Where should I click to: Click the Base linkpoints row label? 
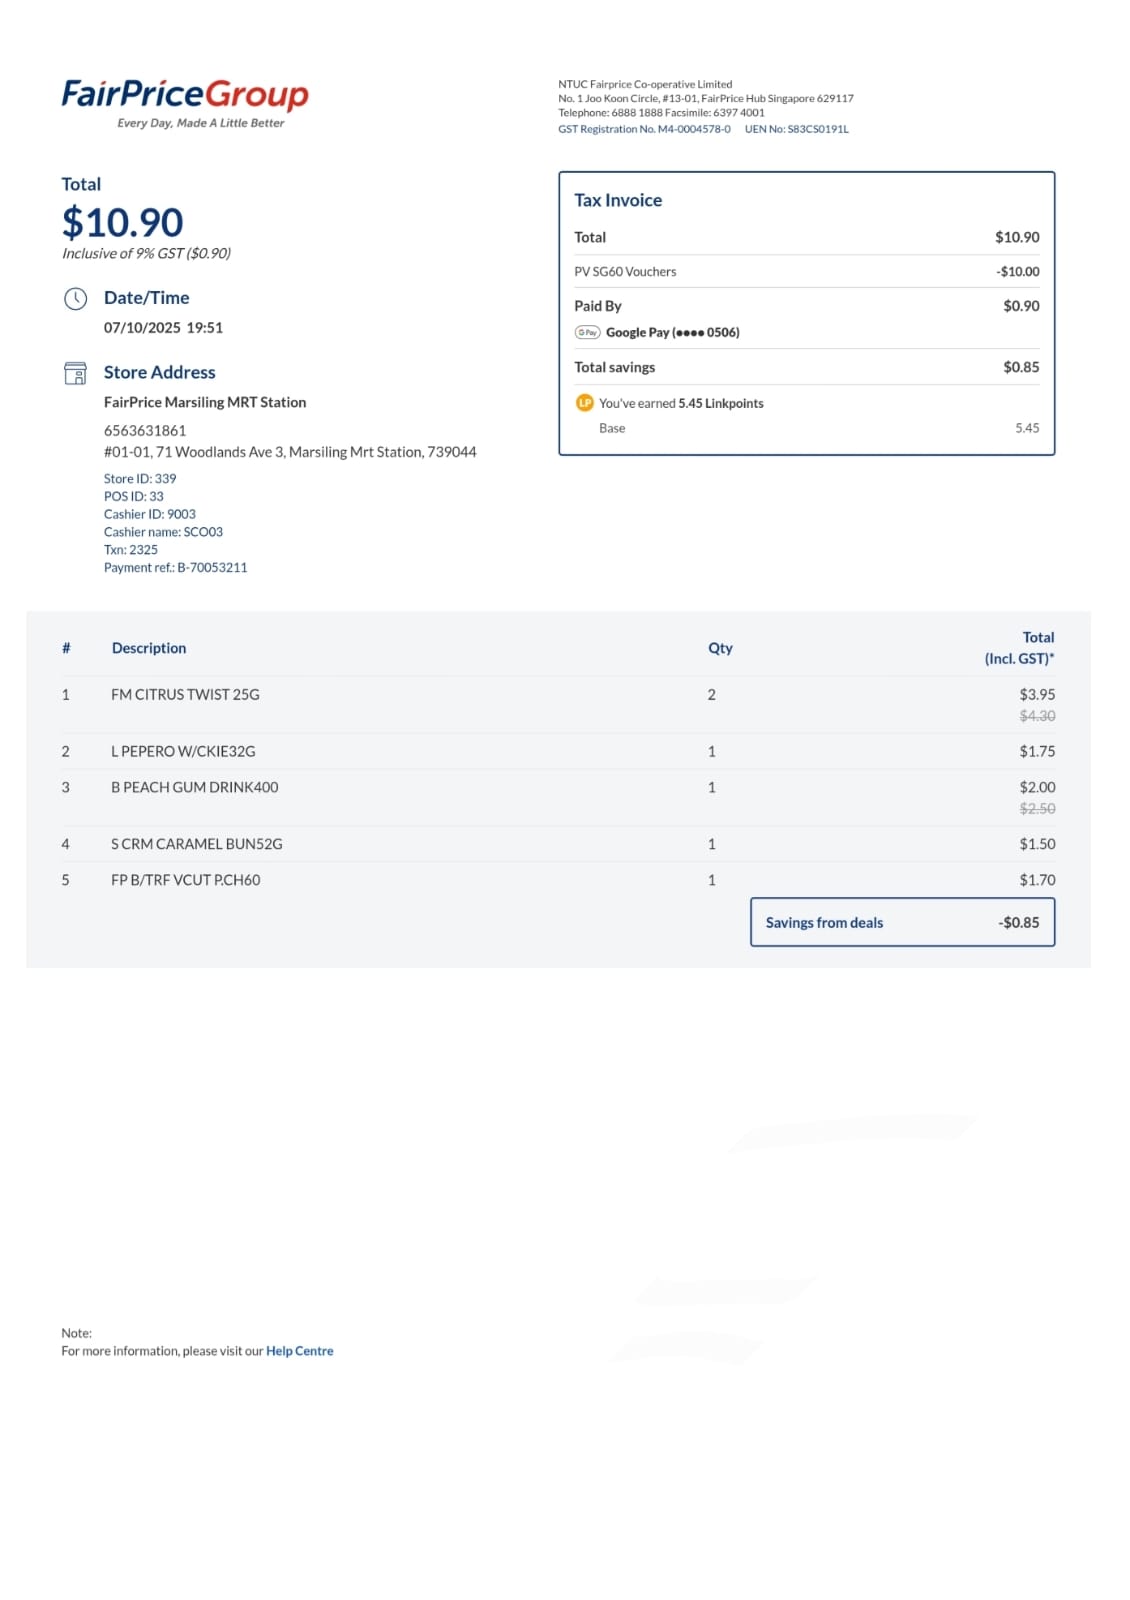[x=612, y=428]
